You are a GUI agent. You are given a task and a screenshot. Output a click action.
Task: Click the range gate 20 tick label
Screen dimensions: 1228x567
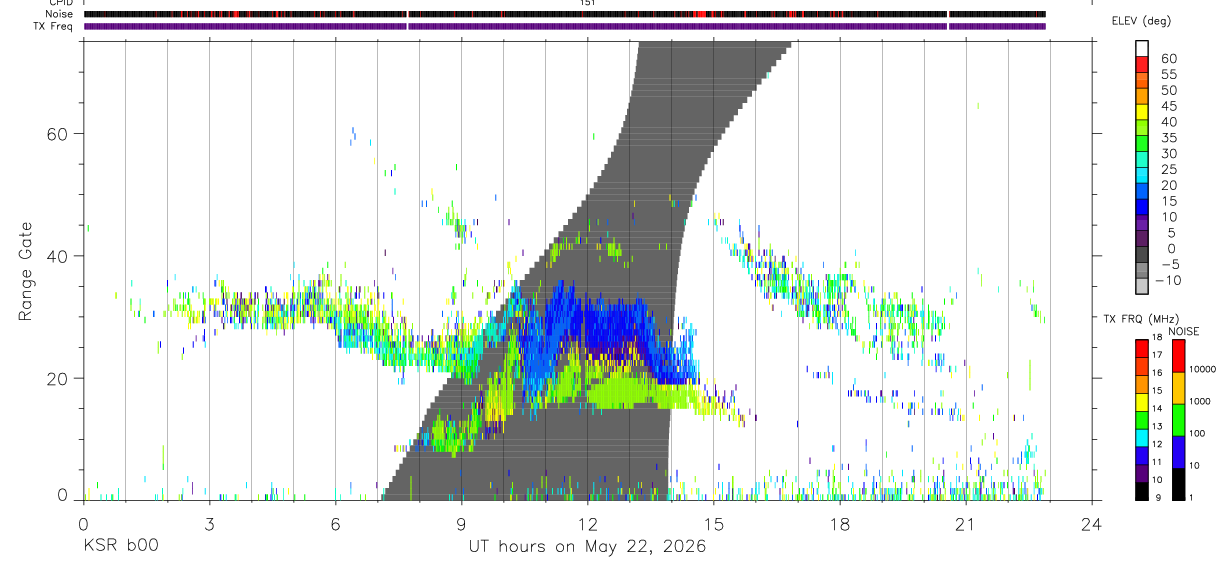coord(56,379)
